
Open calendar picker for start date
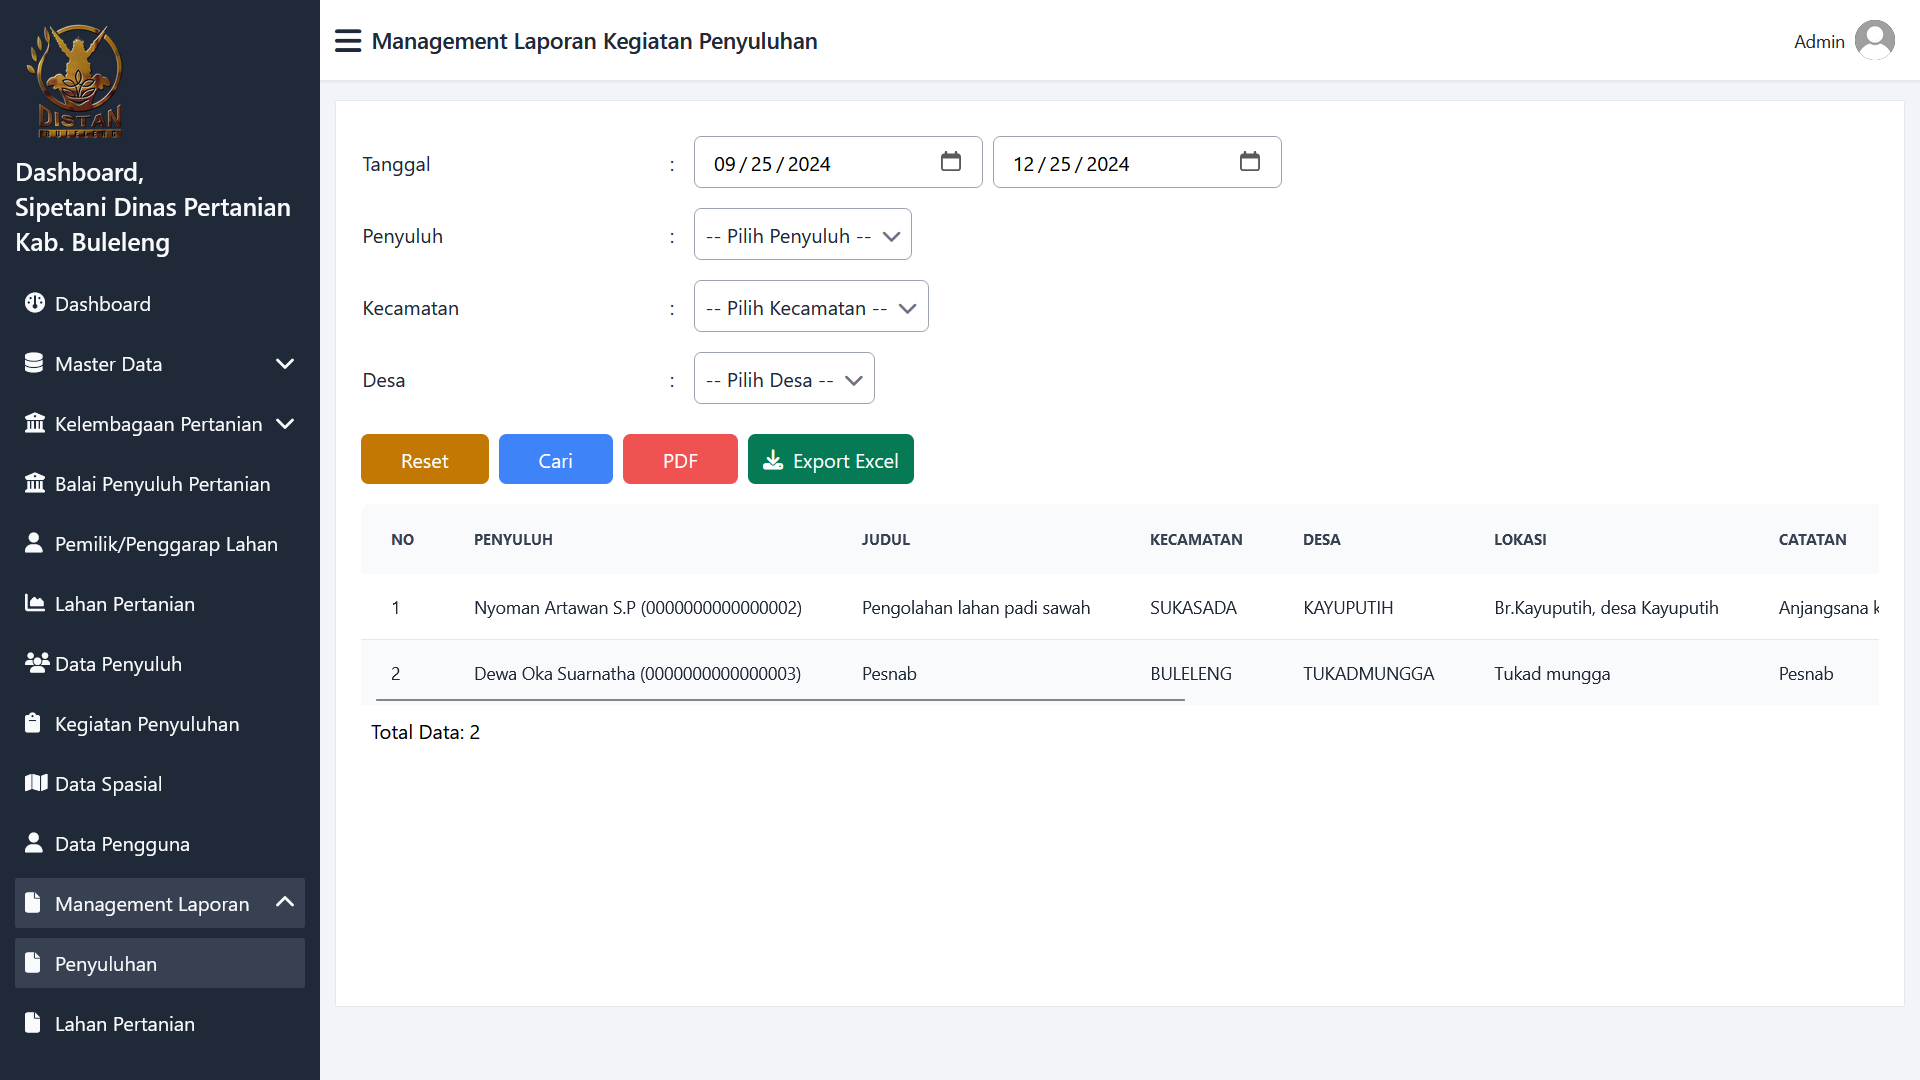click(950, 162)
